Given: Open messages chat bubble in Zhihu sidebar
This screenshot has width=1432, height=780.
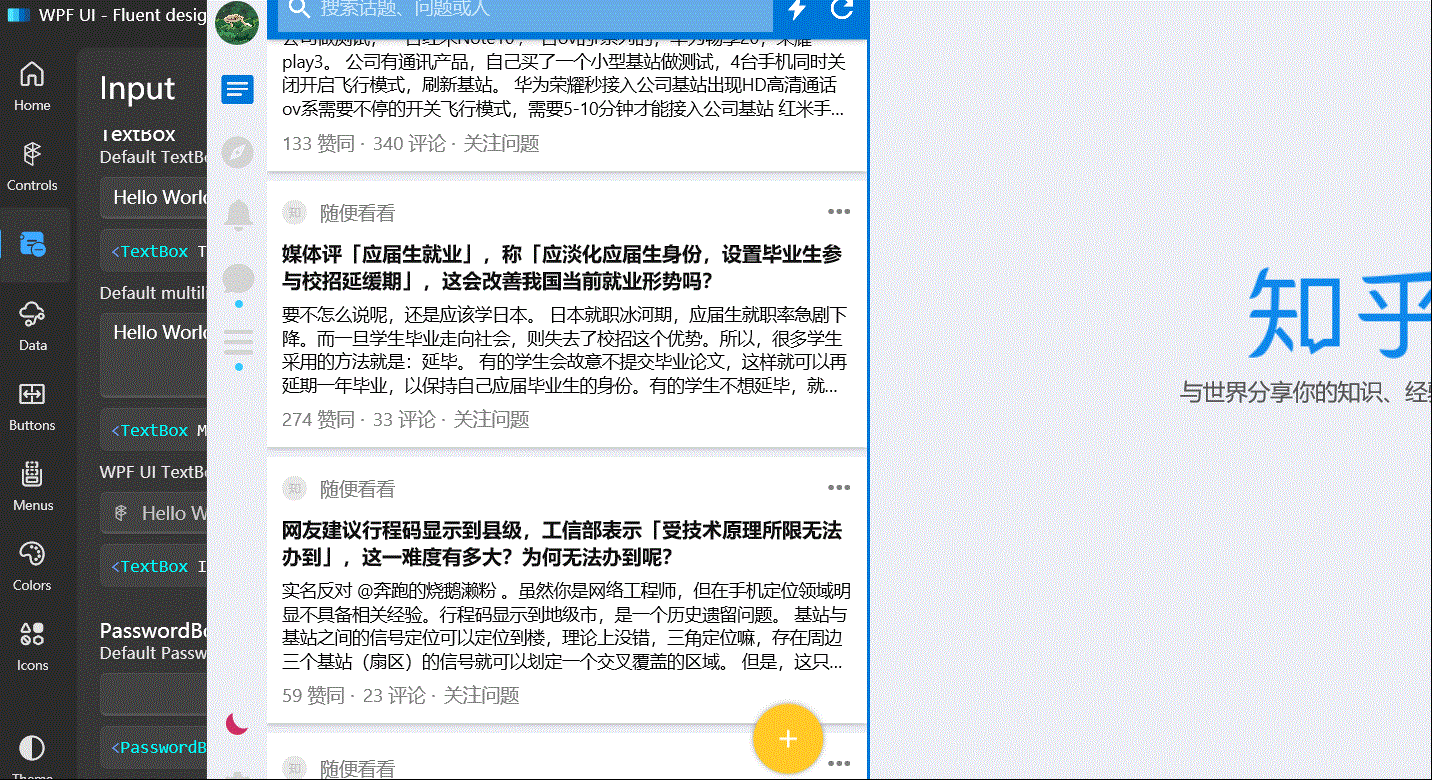Looking at the screenshot, I should 238,278.
